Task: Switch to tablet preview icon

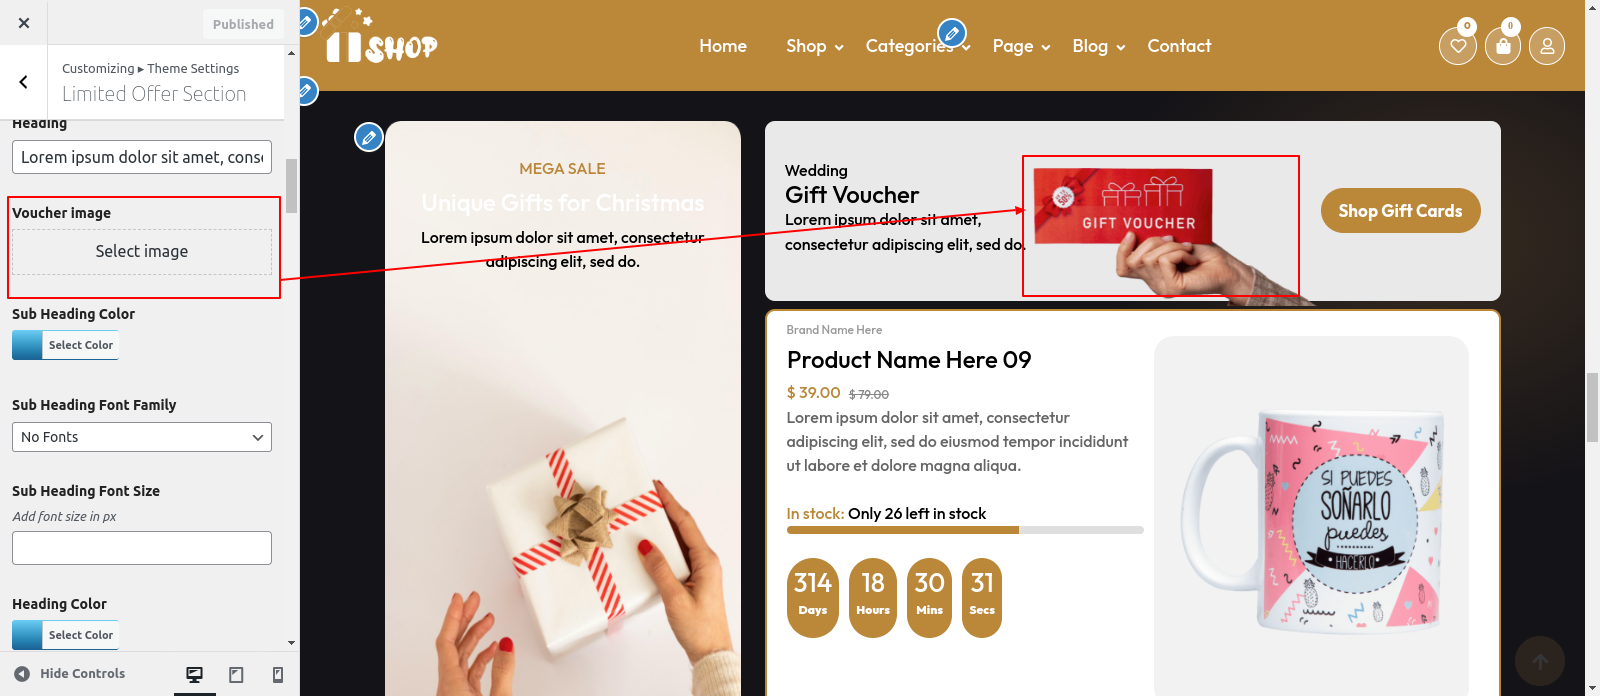Action: tap(236, 675)
